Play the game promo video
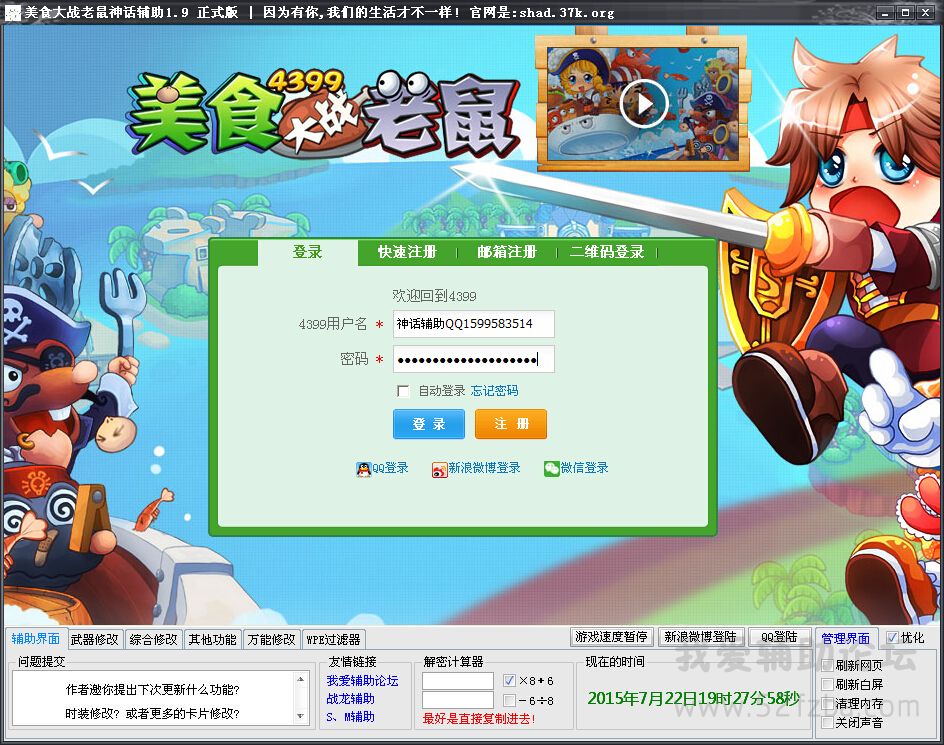944x745 pixels. pos(644,104)
